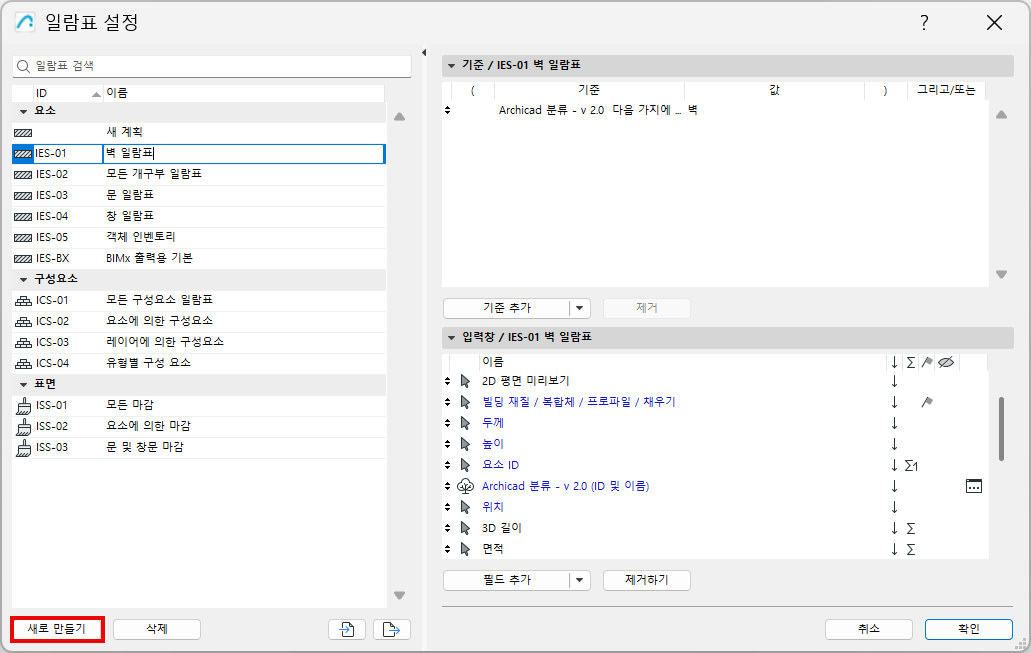Select the 유형별 구성 요소 row

point(199,363)
